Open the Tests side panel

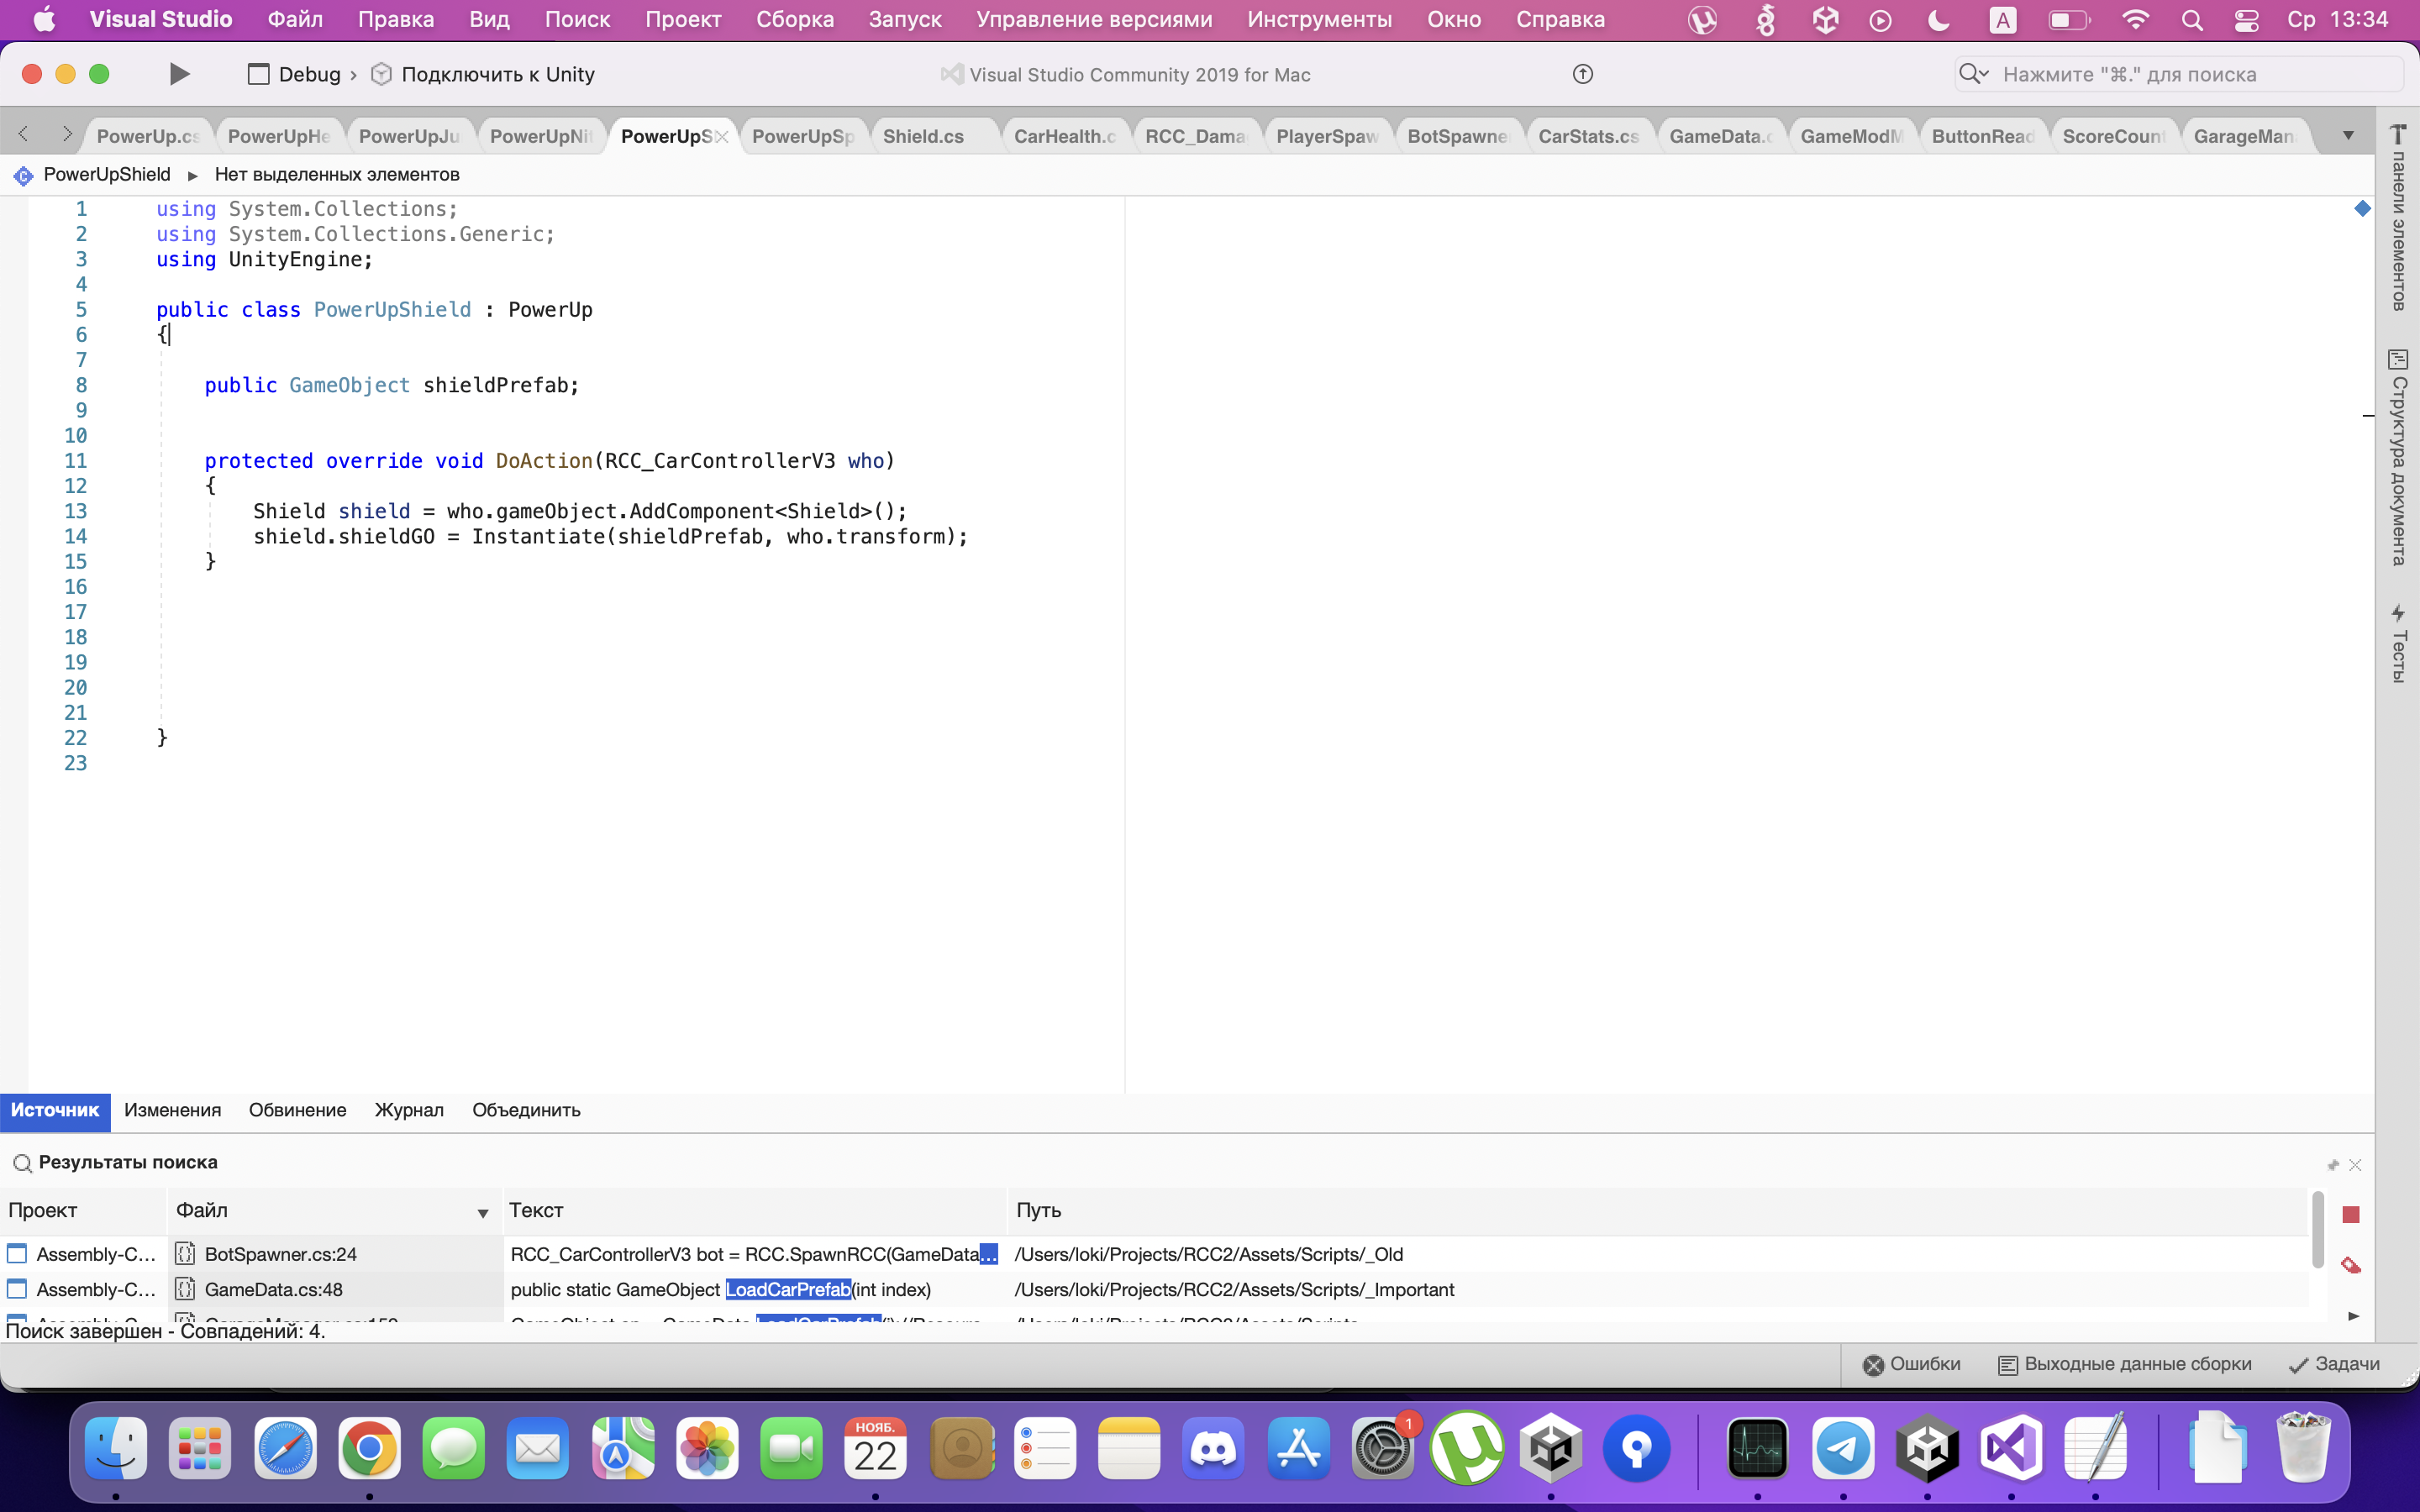click(x=2398, y=644)
